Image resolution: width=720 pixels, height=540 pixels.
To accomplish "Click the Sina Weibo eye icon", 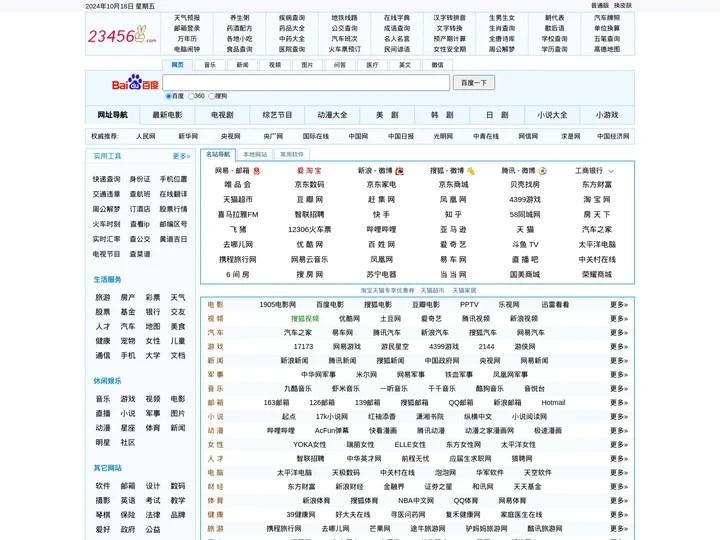I will pyautogui.click(x=399, y=171).
